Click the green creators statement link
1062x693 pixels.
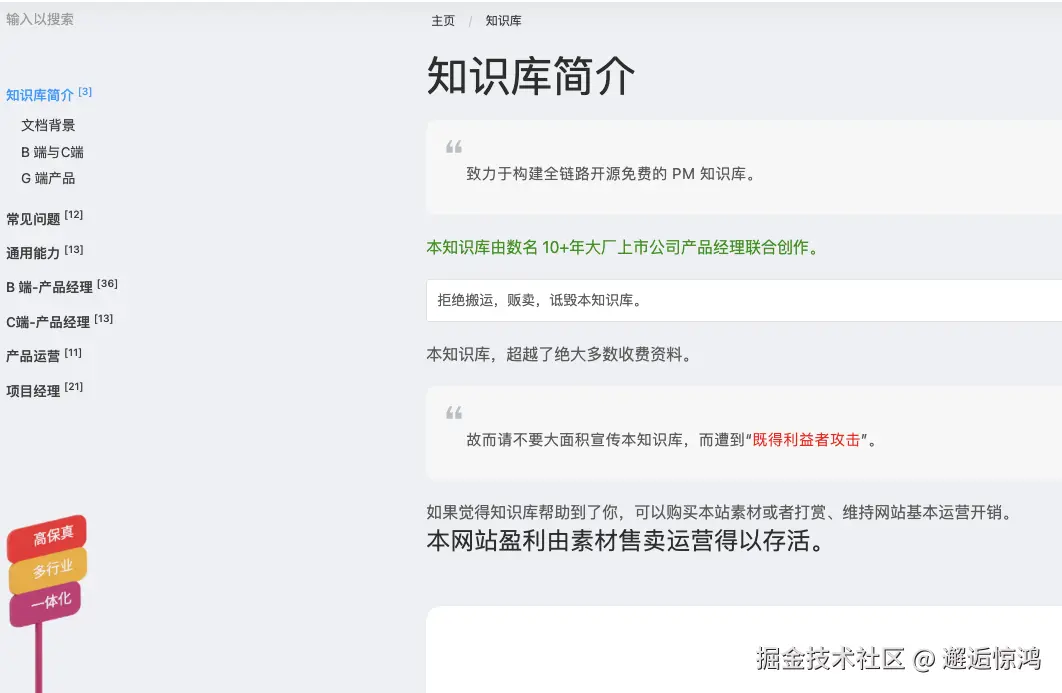coord(622,247)
